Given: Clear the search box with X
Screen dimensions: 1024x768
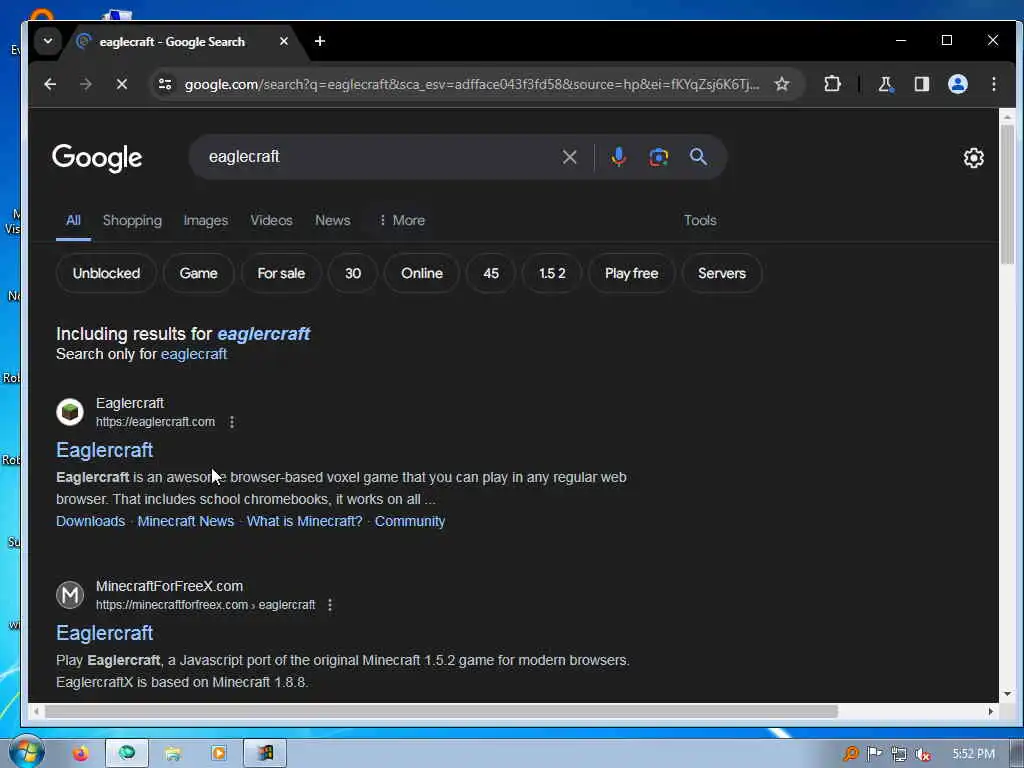Looking at the screenshot, I should click(x=569, y=157).
